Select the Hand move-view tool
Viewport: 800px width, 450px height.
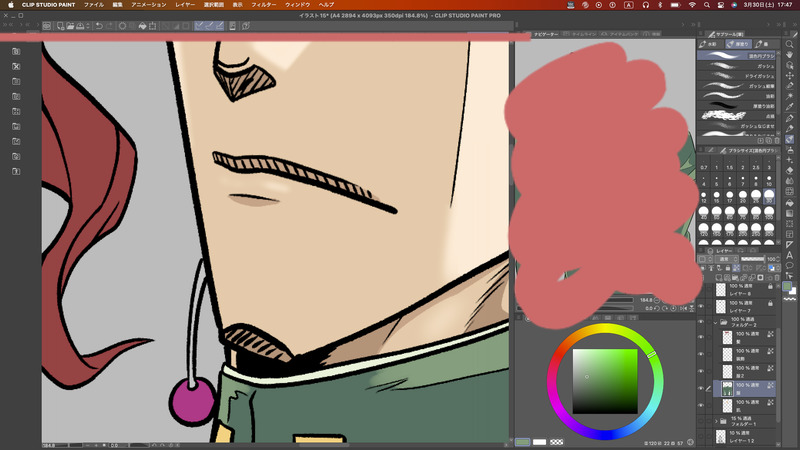click(790, 55)
